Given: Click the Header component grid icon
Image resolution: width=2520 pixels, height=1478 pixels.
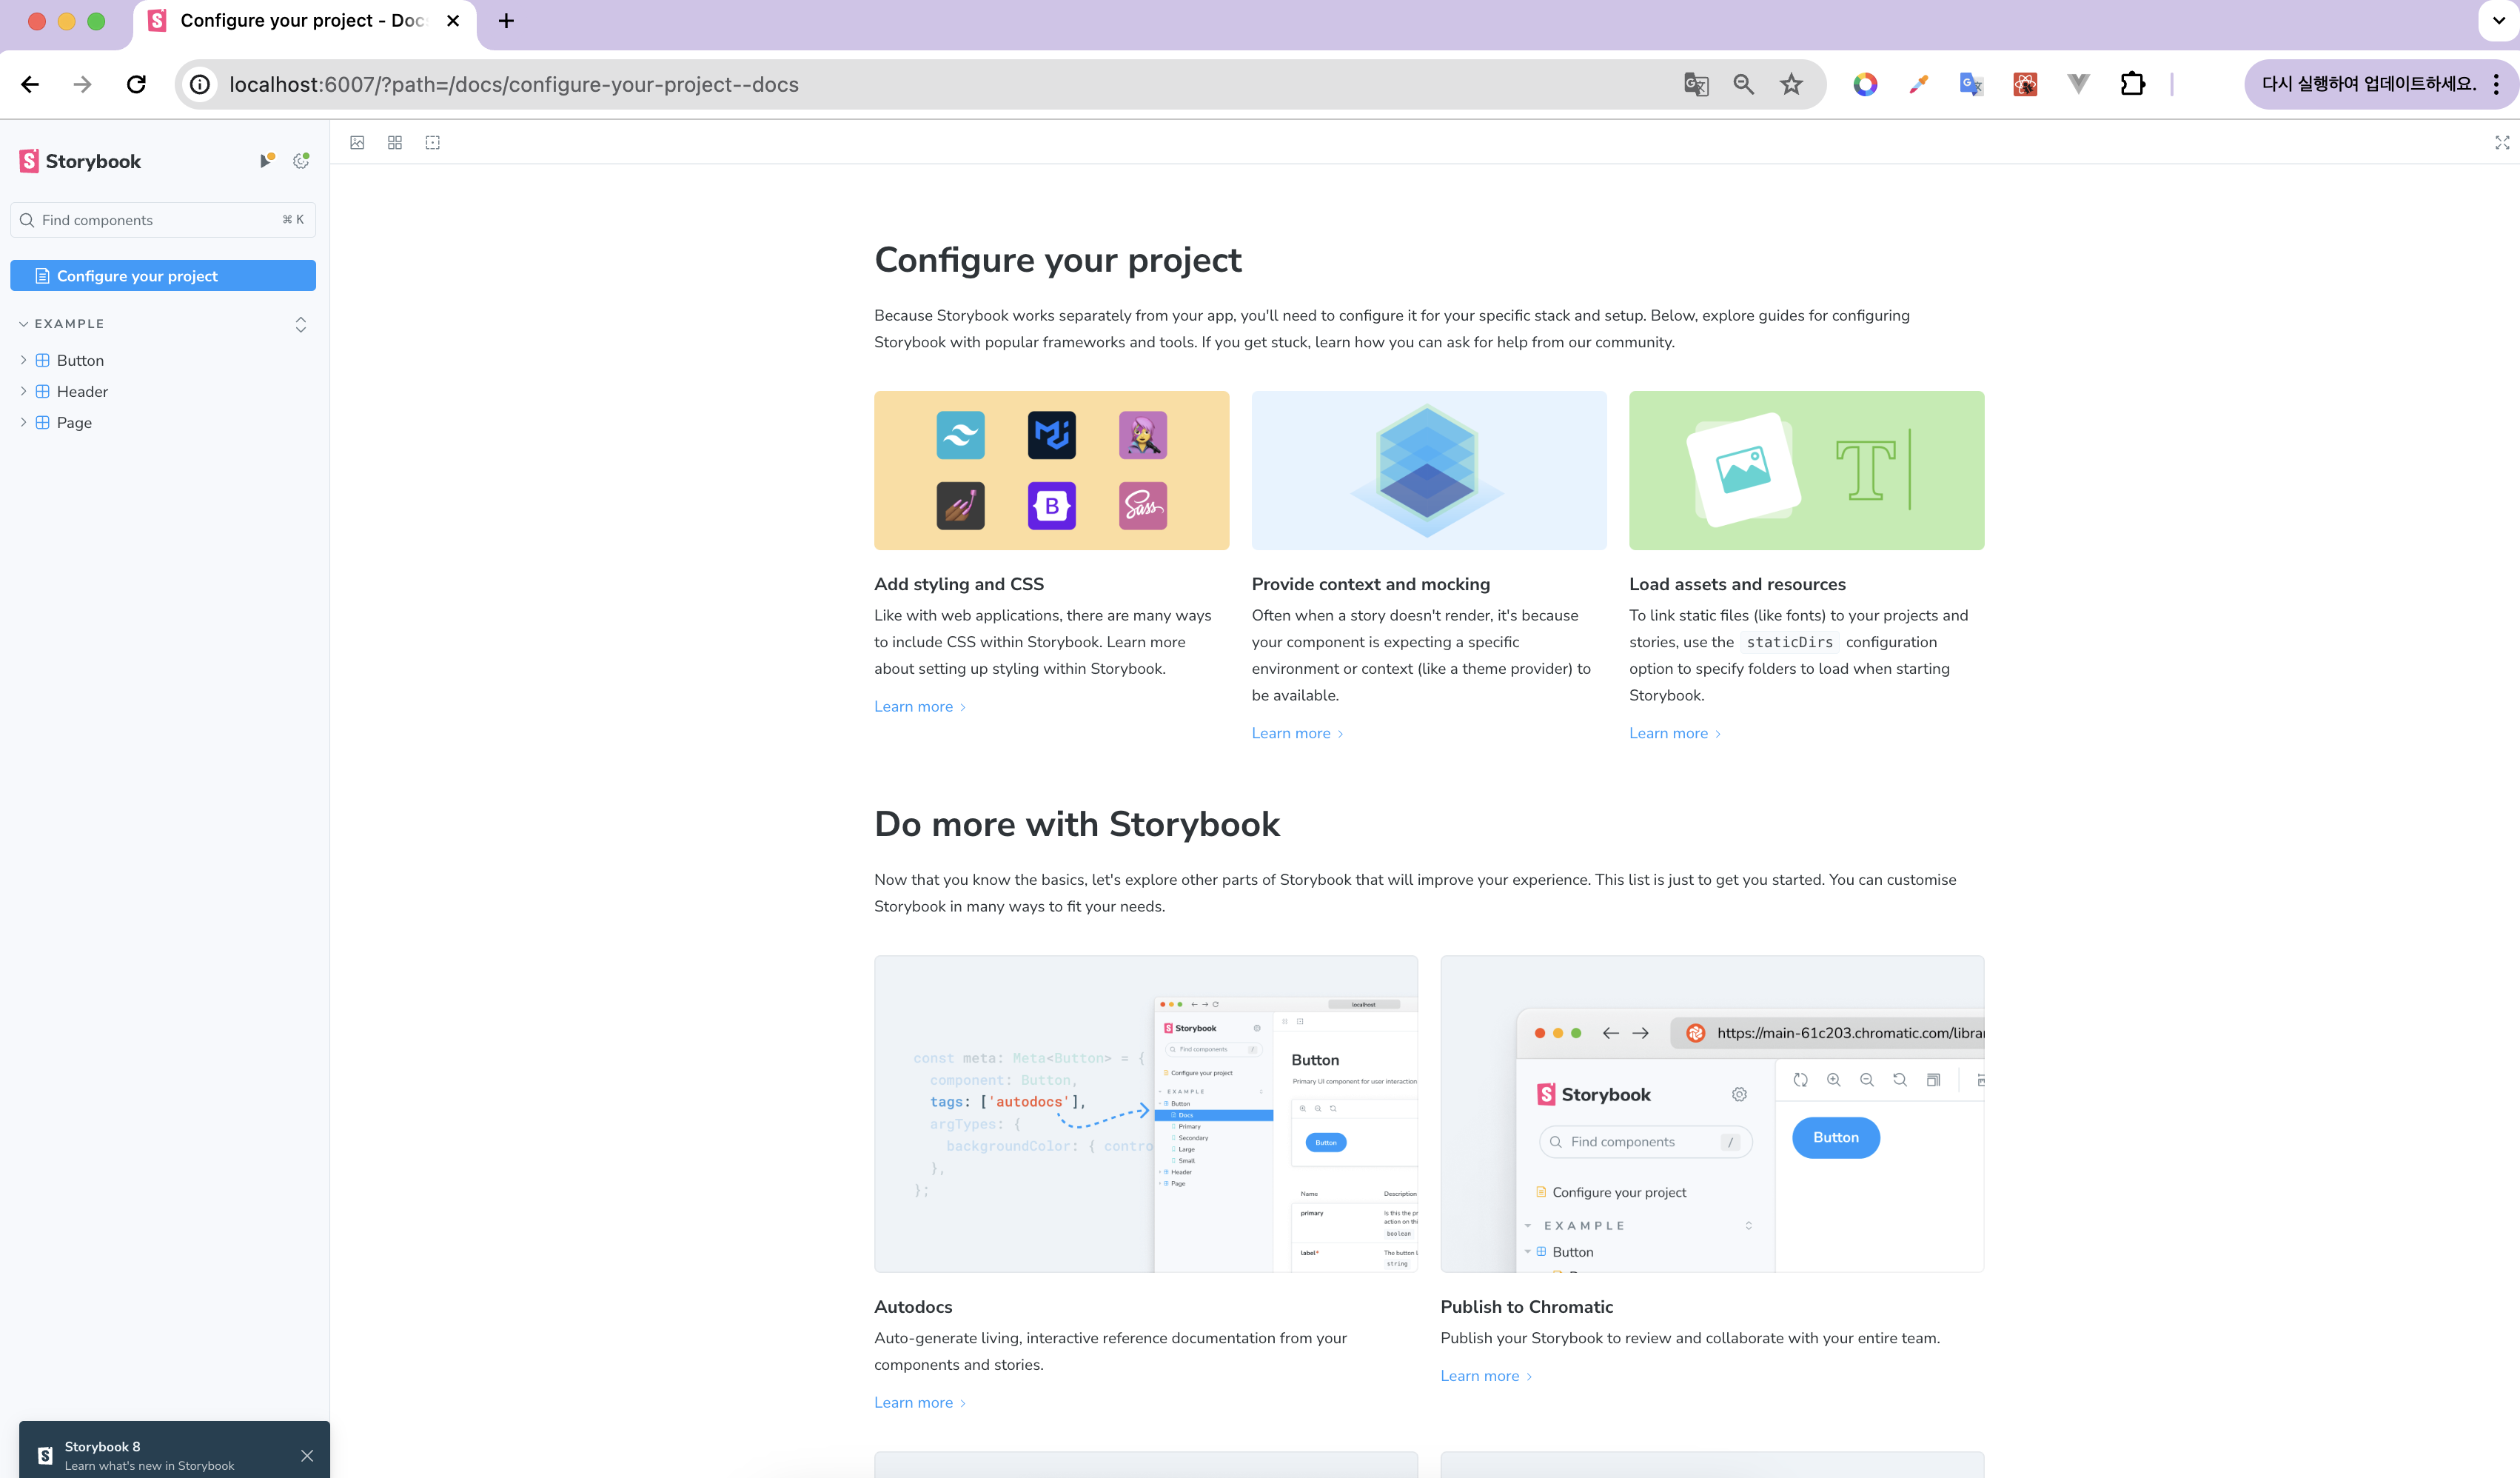Looking at the screenshot, I should point(43,391).
